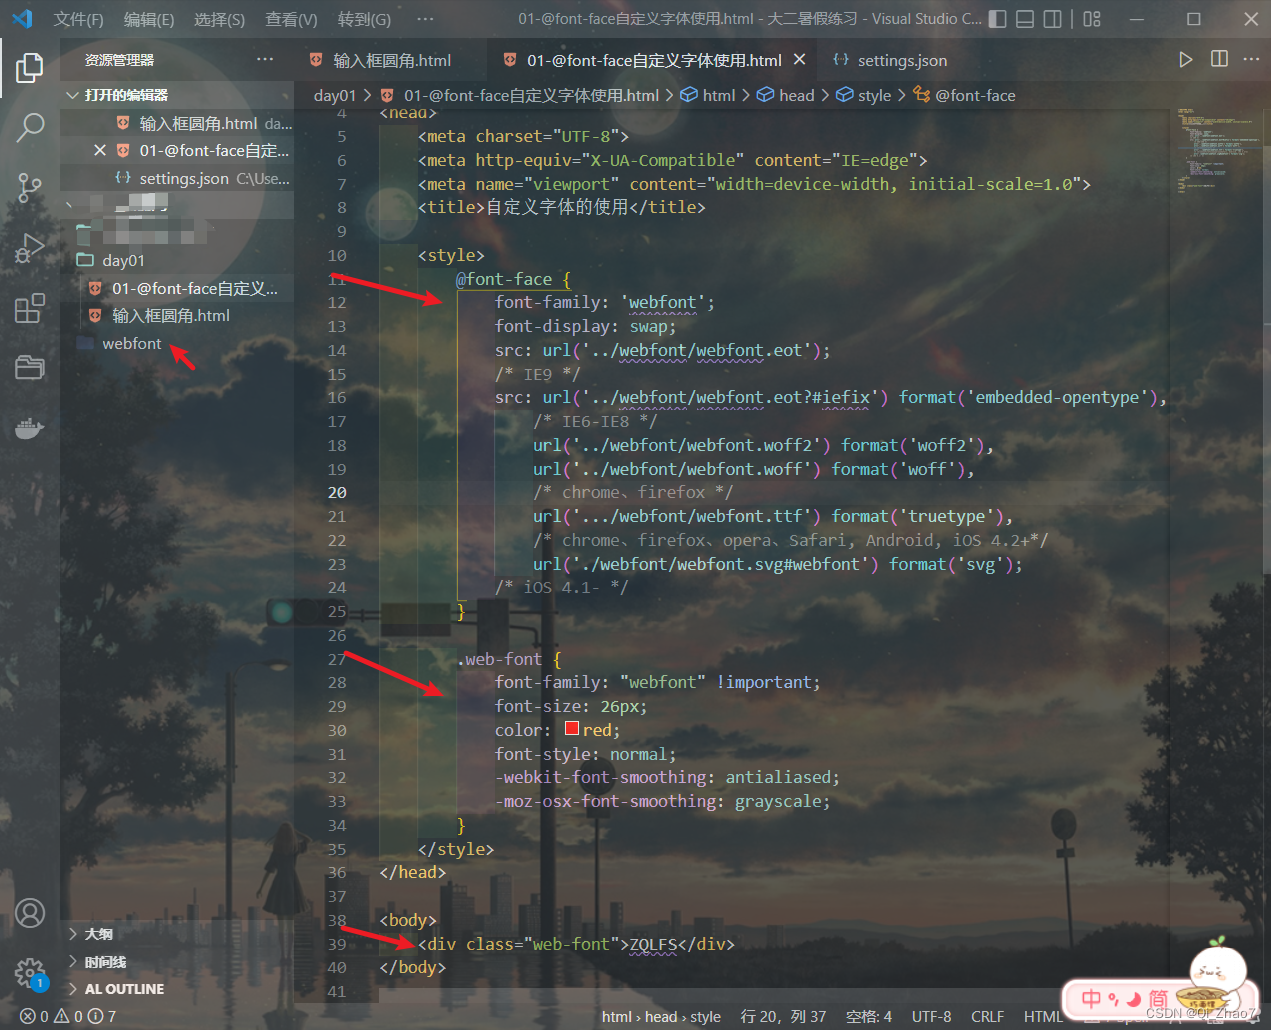This screenshot has width=1271, height=1030.
Task: Click the red color swatch beside 'red'
Action: pyautogui.click(x=572, y=729)
